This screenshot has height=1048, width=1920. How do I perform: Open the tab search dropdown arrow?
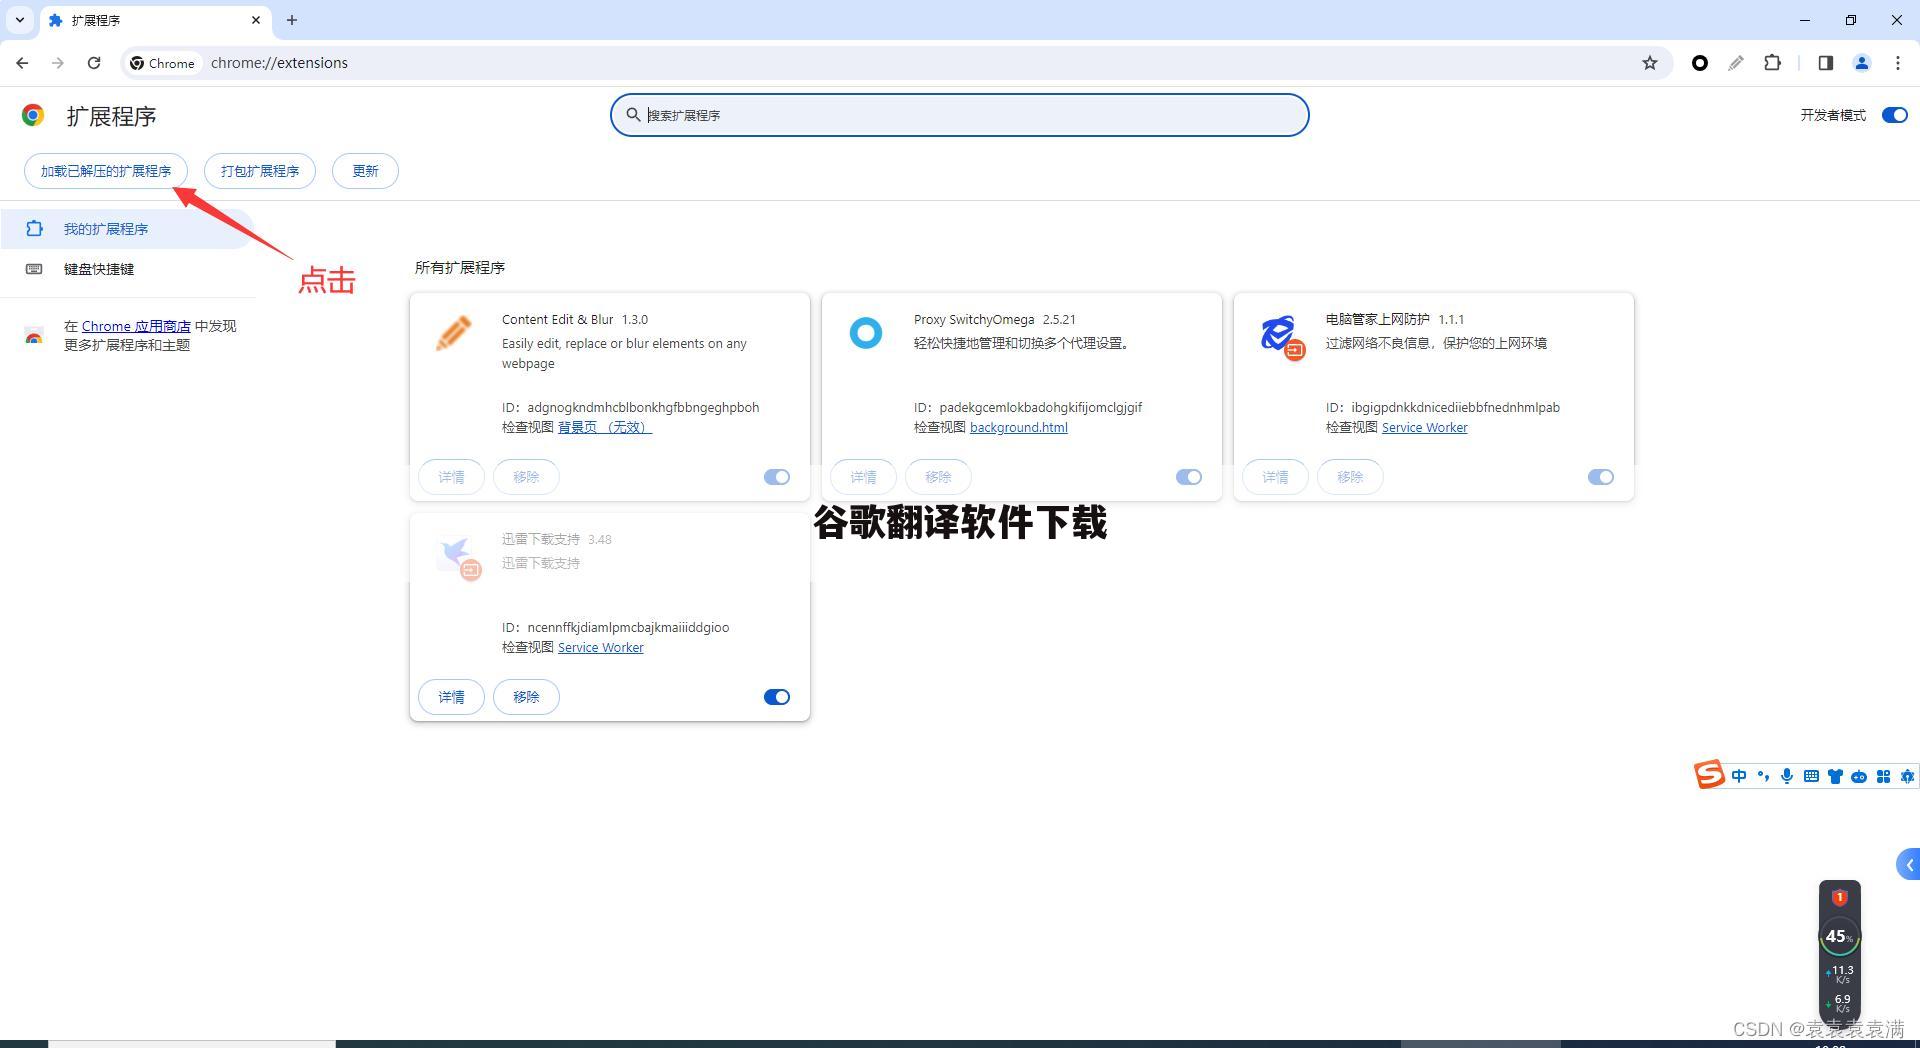[19, 20]
